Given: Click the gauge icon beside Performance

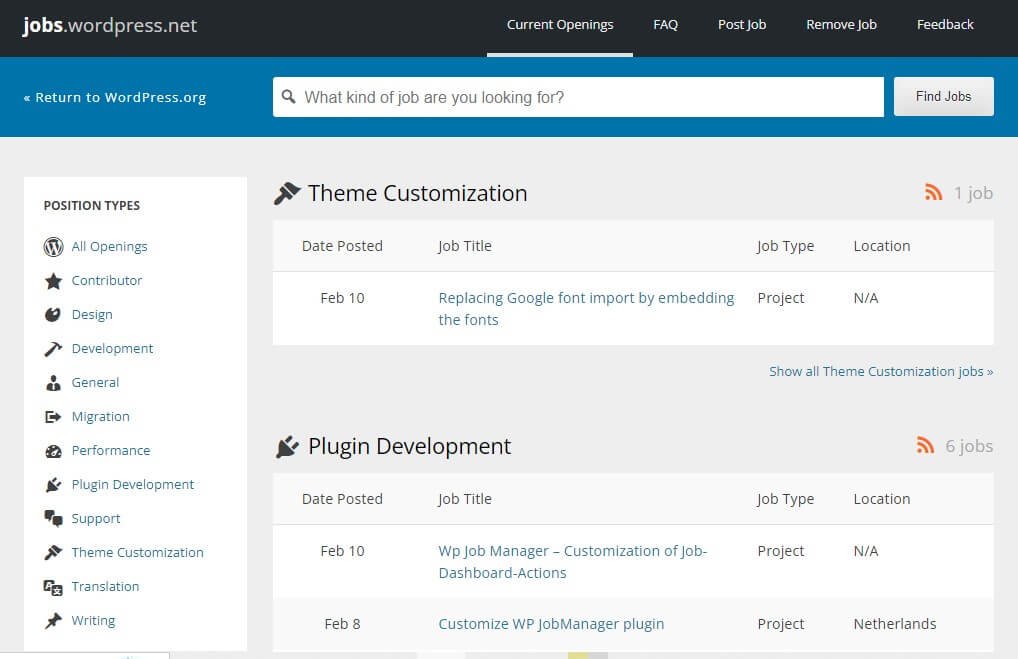Looking at the screenshot, I should 53,451.
